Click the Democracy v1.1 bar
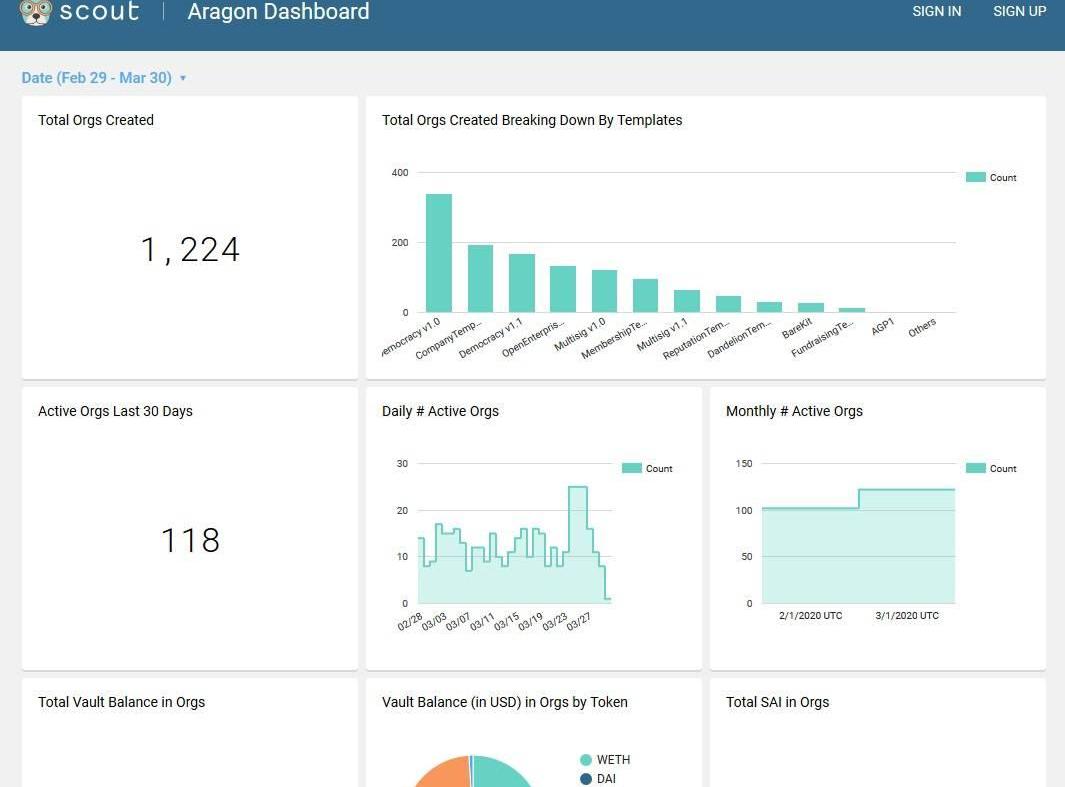 522,283
